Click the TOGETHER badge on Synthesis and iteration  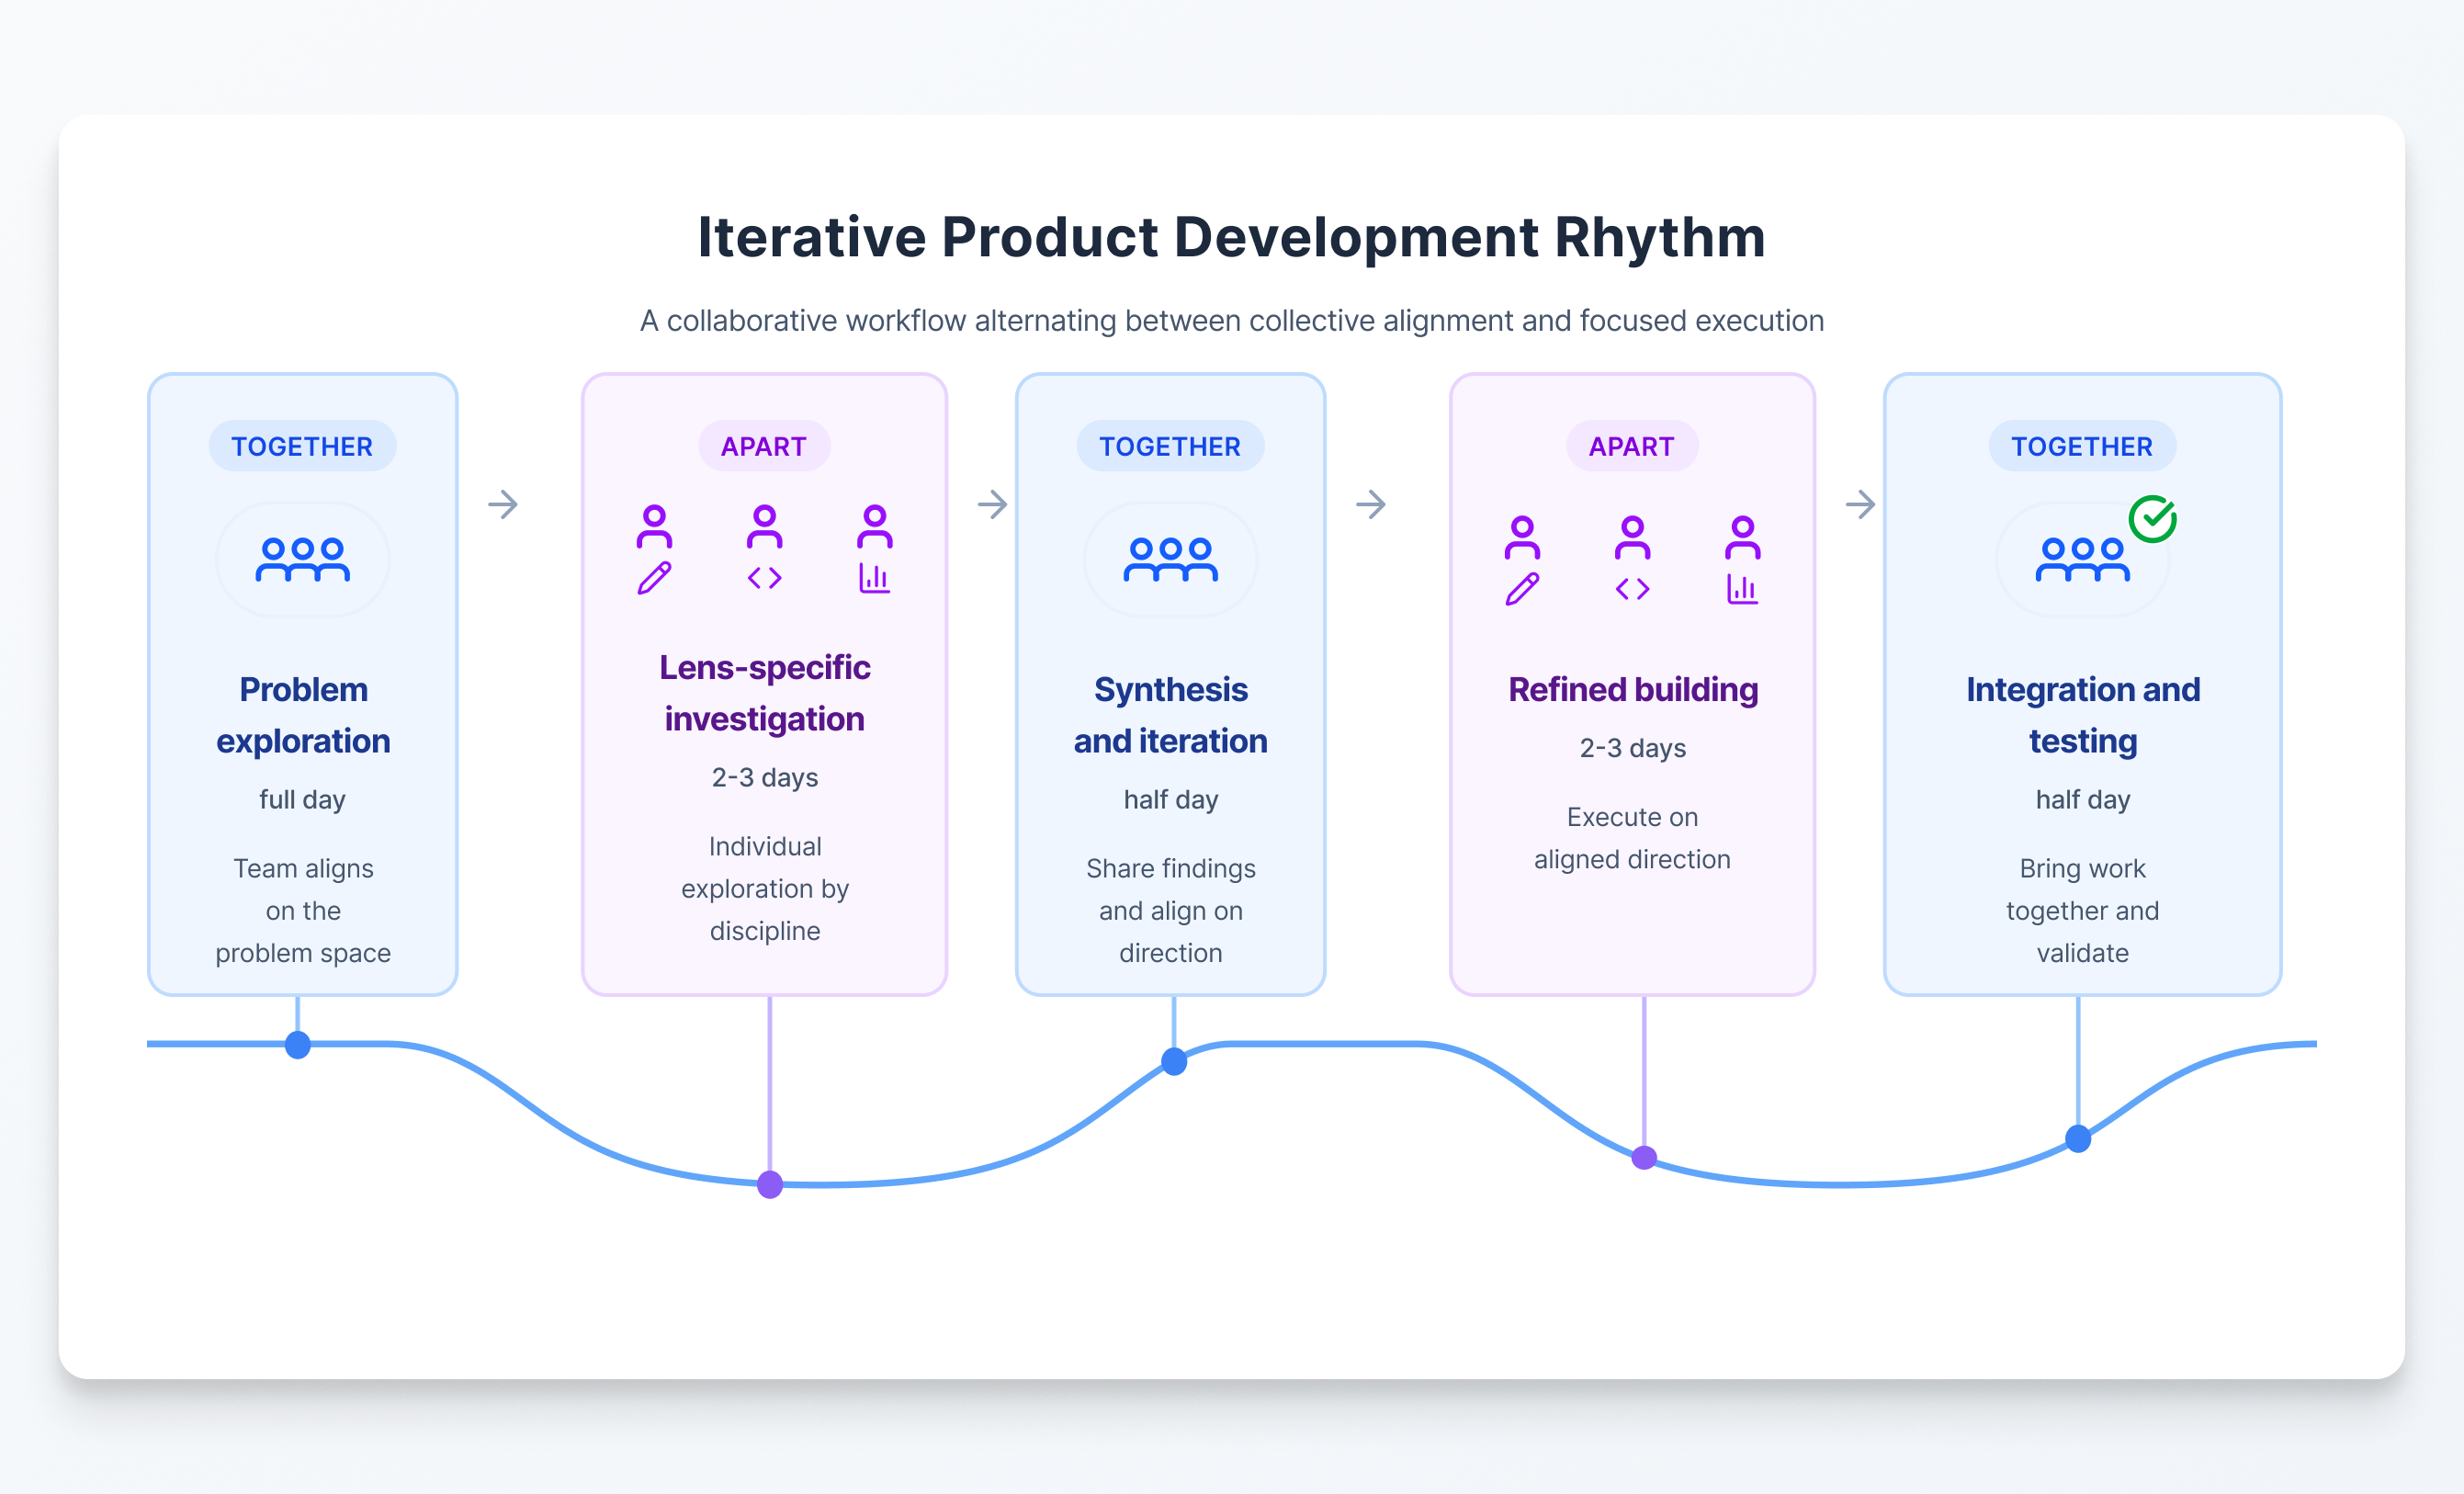1170,446
